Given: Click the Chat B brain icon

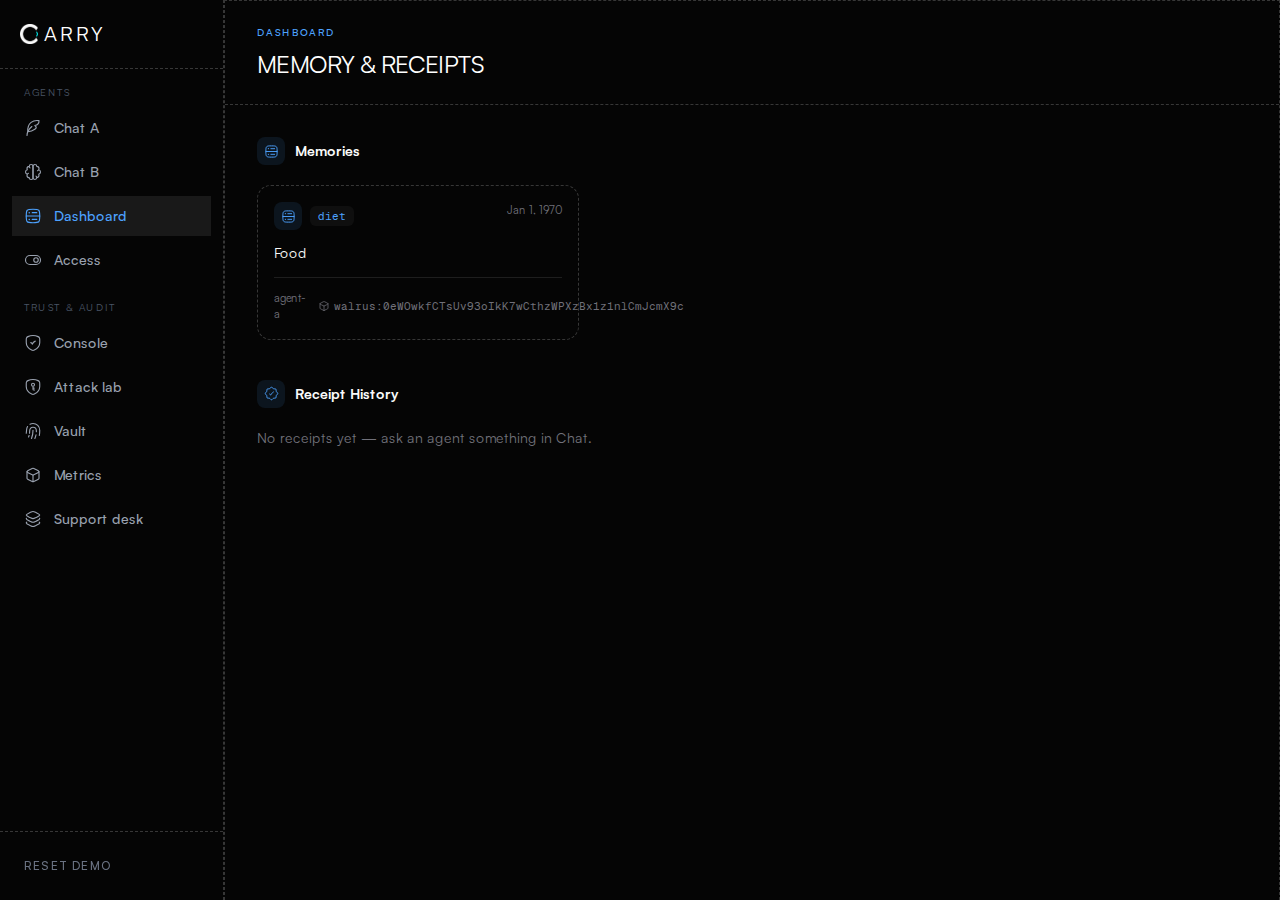Looking at the screenshot, I should (x=33, y=172).
